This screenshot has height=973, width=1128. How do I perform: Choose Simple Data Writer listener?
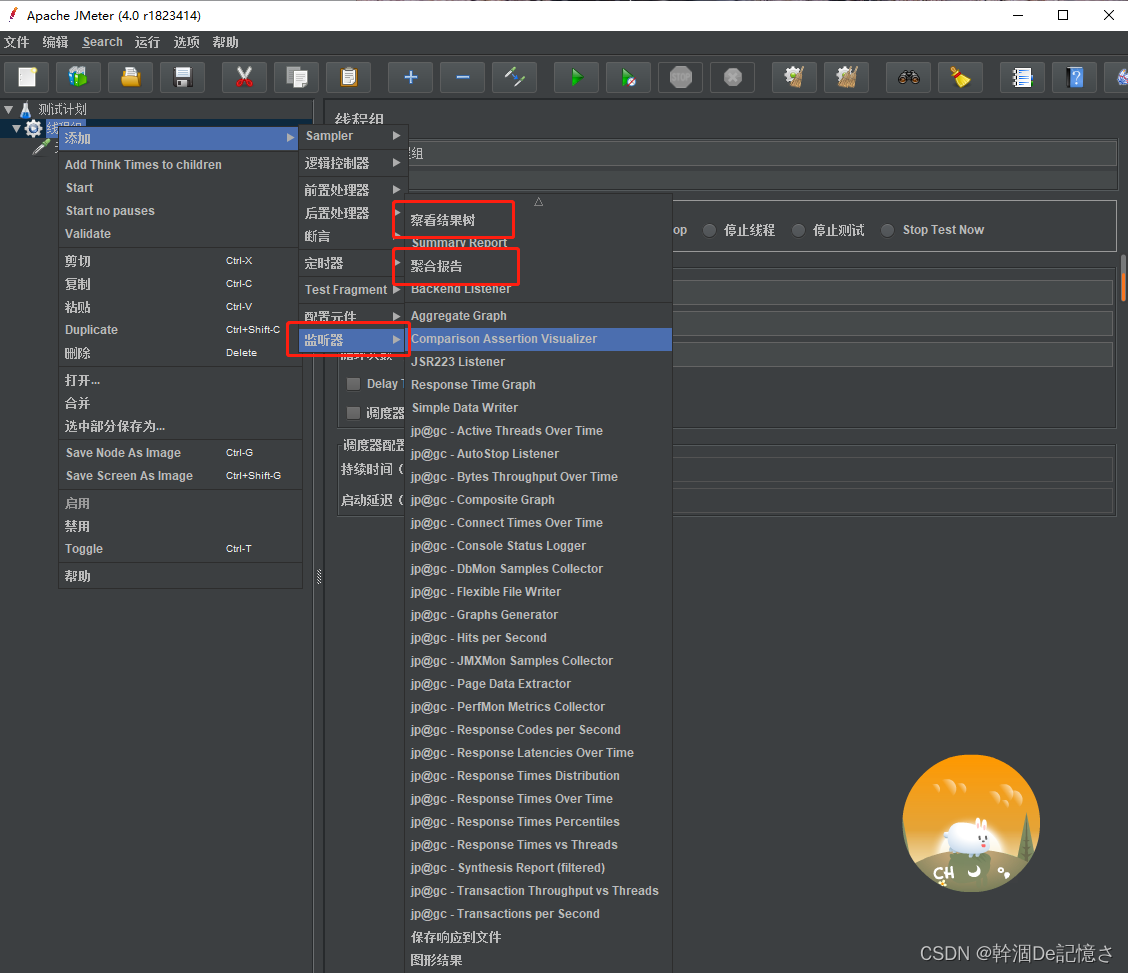[539, 408]
